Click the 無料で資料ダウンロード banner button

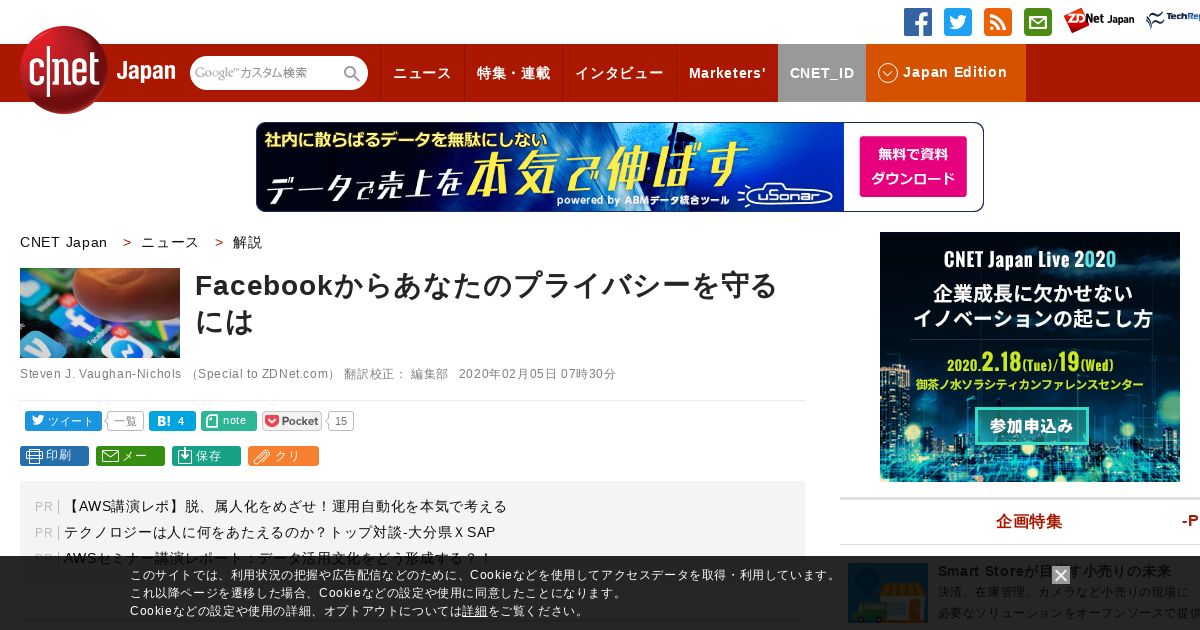913,167
